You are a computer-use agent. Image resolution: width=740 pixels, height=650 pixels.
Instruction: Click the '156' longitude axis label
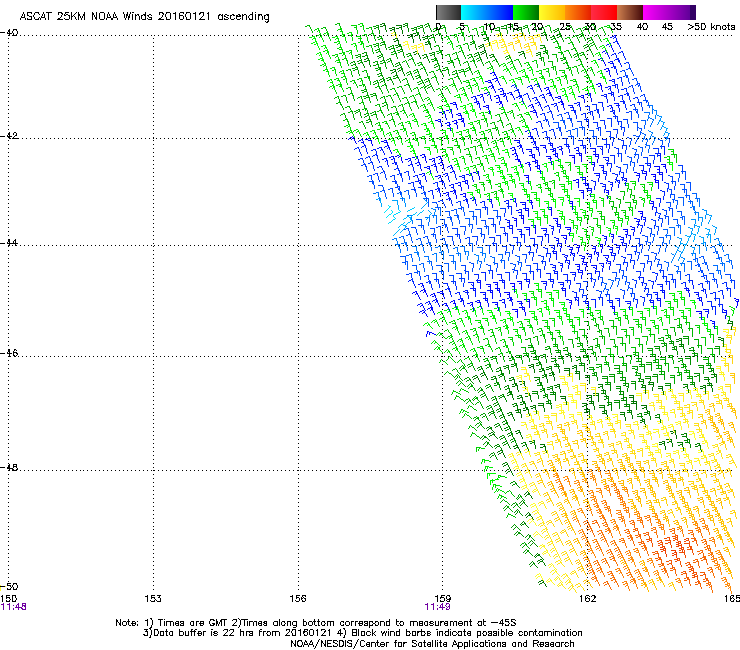tap(298, 599)
